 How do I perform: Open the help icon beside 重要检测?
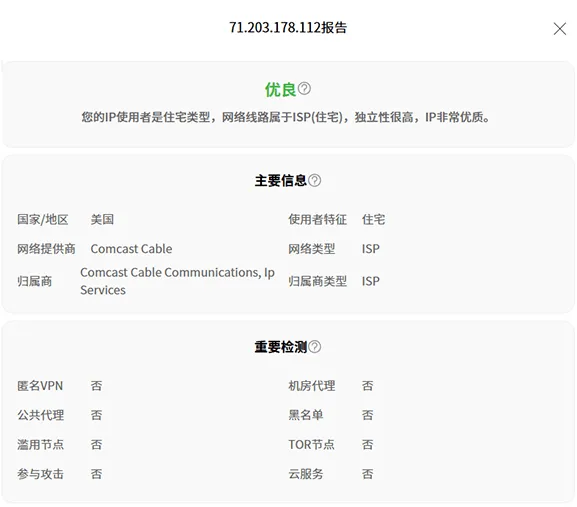coord(315,347)
